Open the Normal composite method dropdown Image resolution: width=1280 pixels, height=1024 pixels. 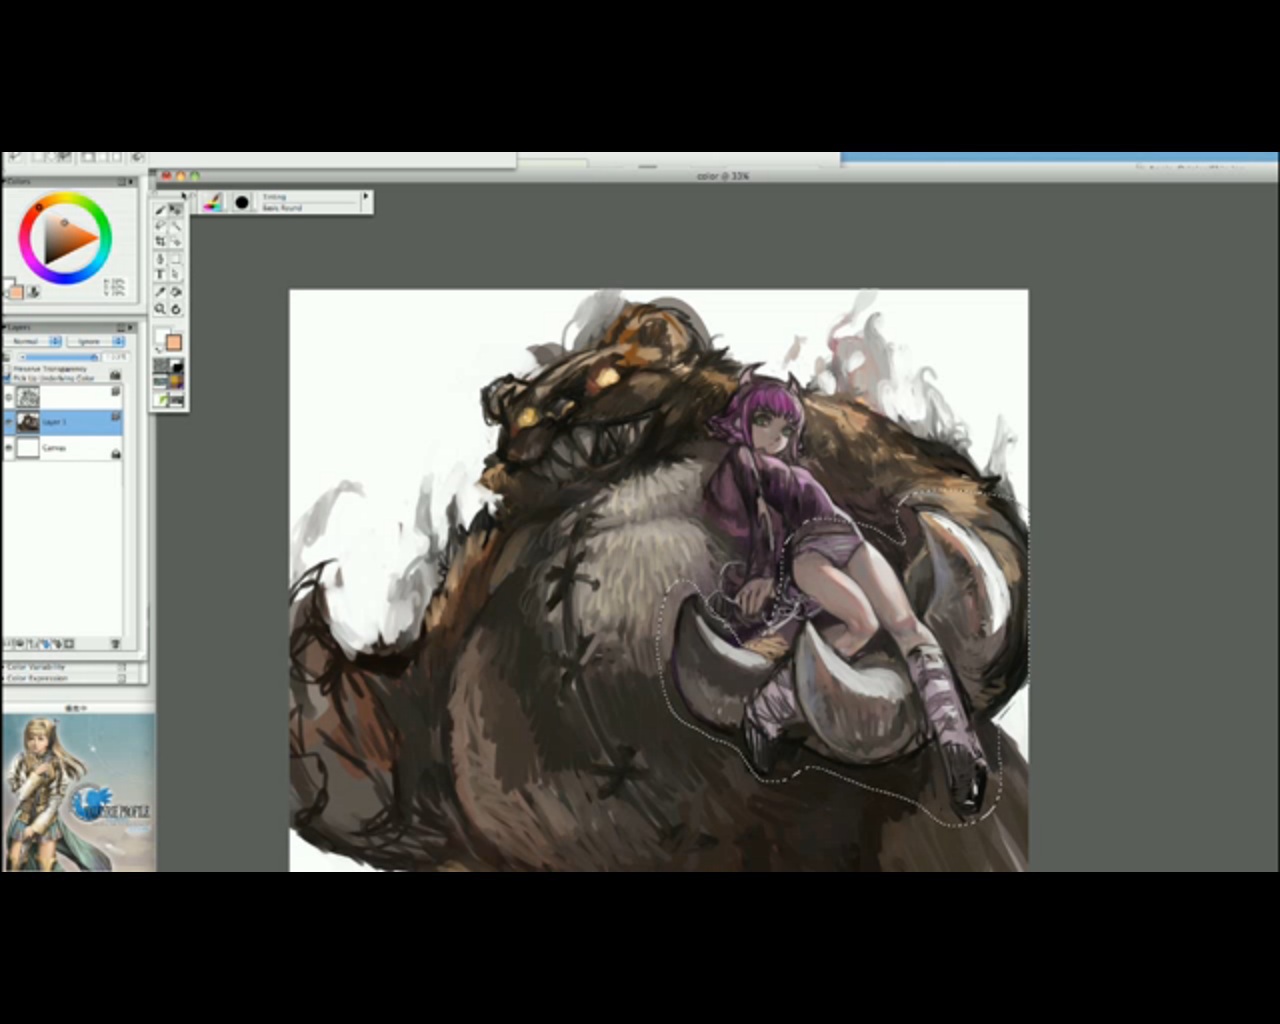point(33,341)
